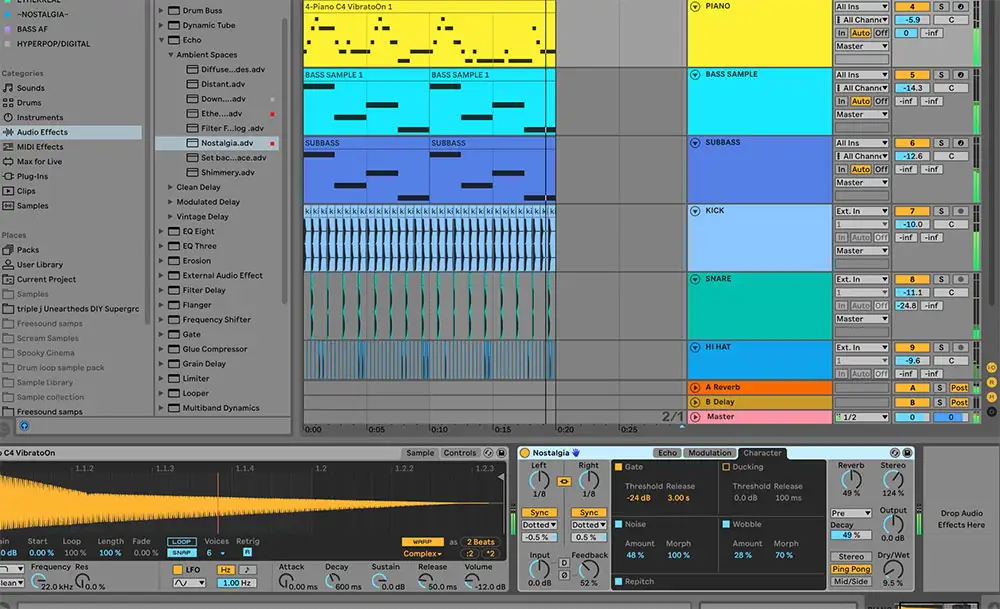Select the Mid/Side channel mode button
This screenshot has height=609, width=1000.
[x=851, y=581]
